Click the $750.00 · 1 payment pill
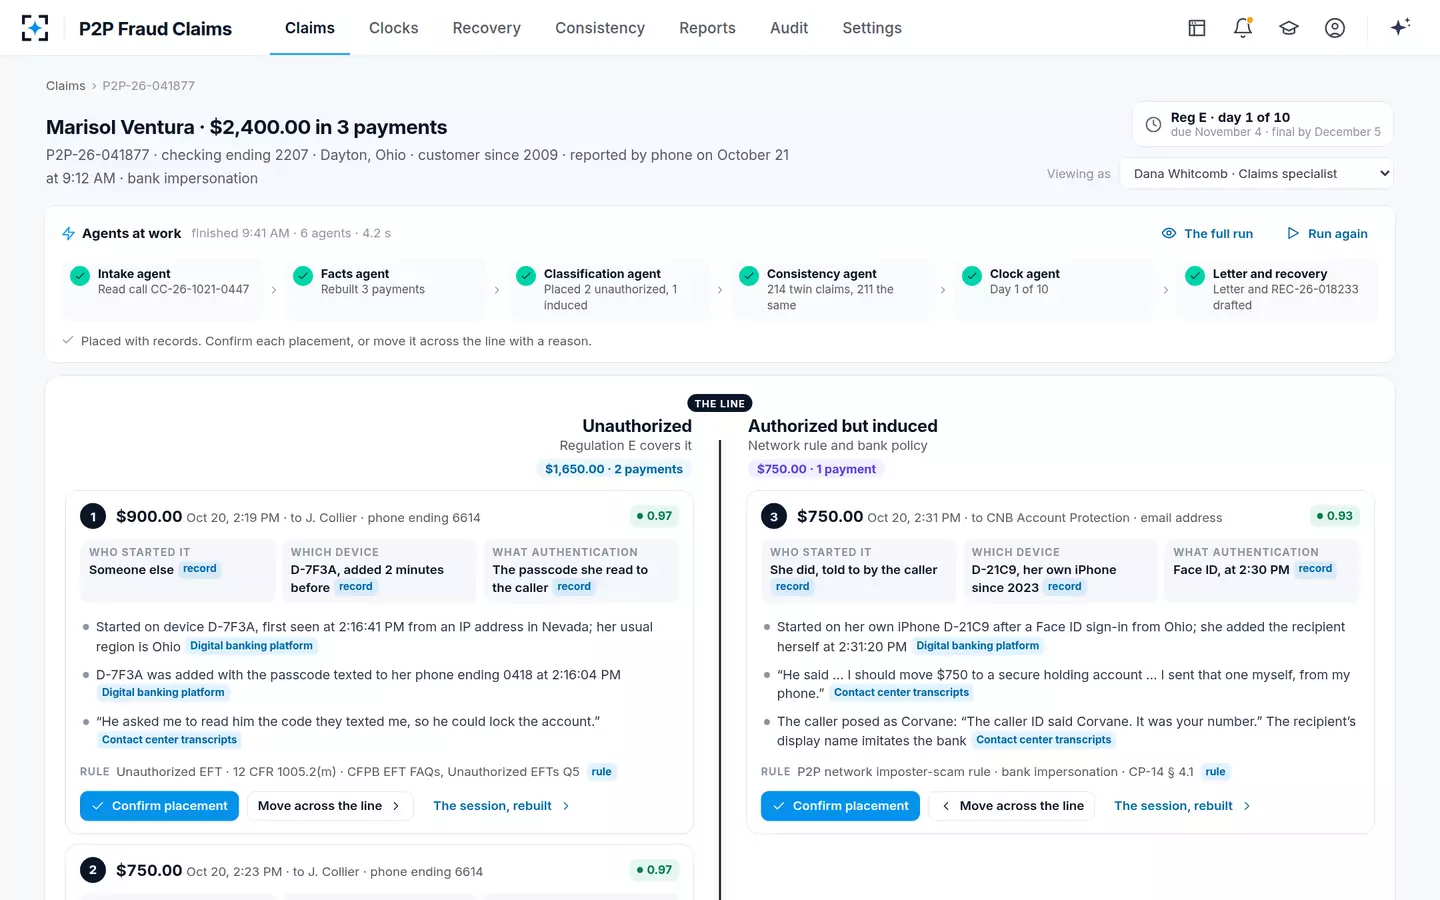The image size is (1440, 900). tap(816, 469)
